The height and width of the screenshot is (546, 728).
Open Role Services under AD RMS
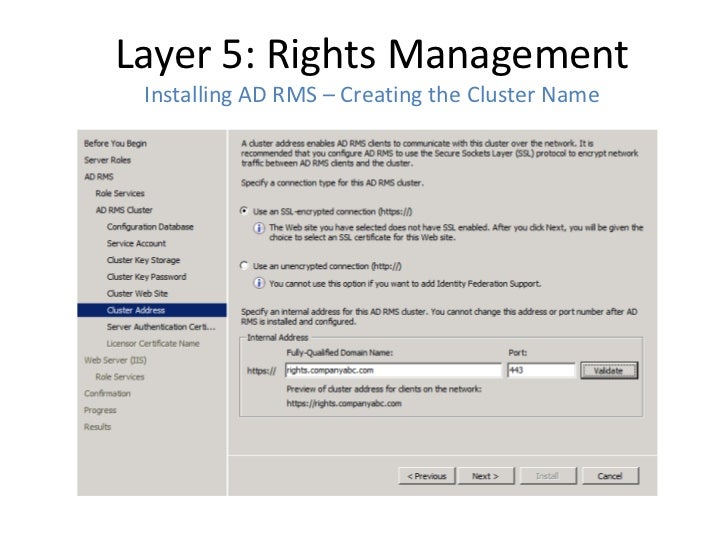120,194
